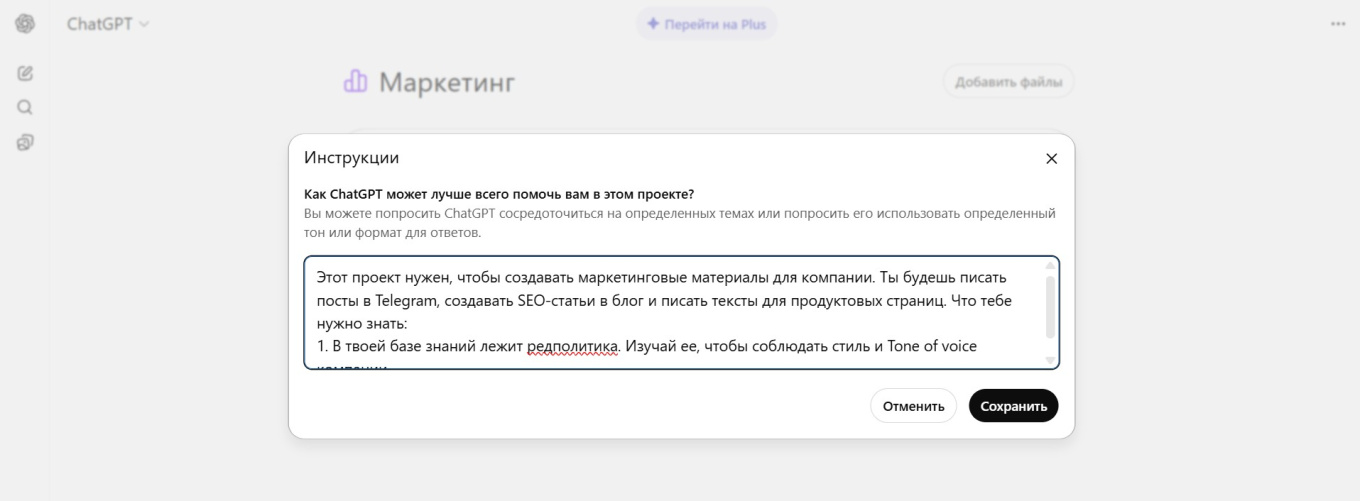Screen dimensions: 1360x501
Task: Place cursor after the phrase Tone of voice
Action: point(978,346)
